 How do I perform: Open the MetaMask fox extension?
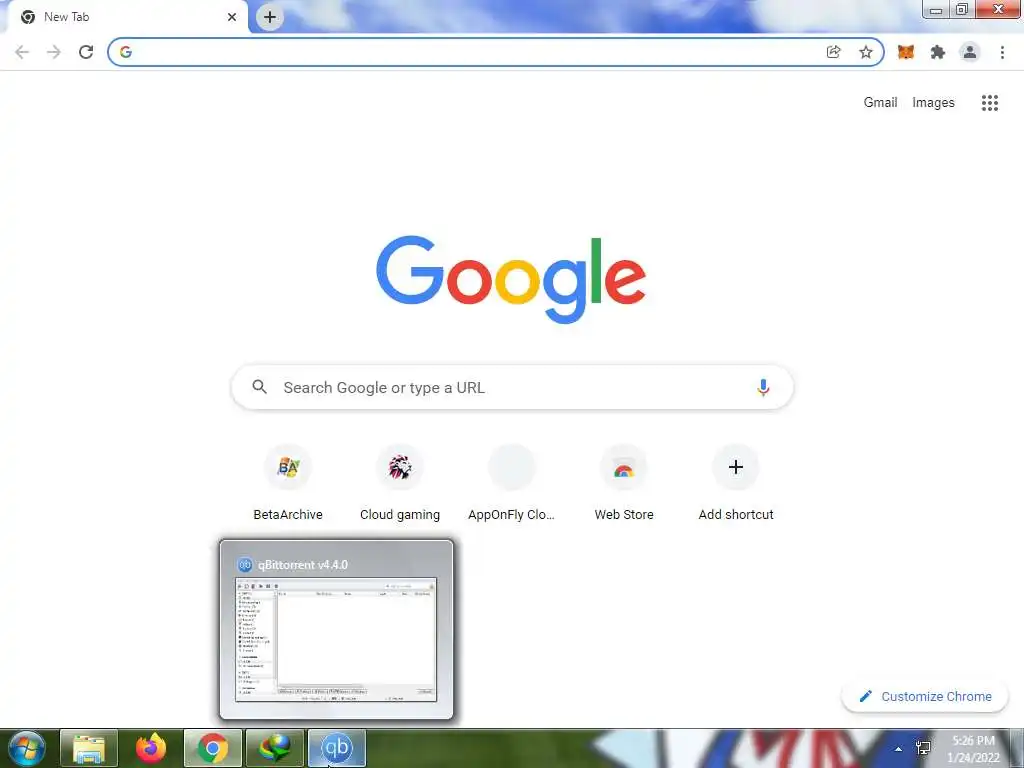click(x=906, y=52)
